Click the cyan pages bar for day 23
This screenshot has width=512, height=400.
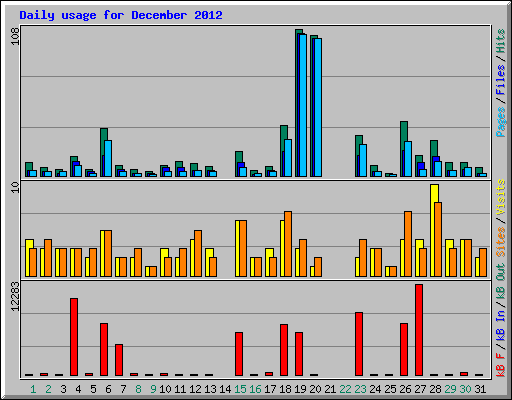click(x=363, y=160)
